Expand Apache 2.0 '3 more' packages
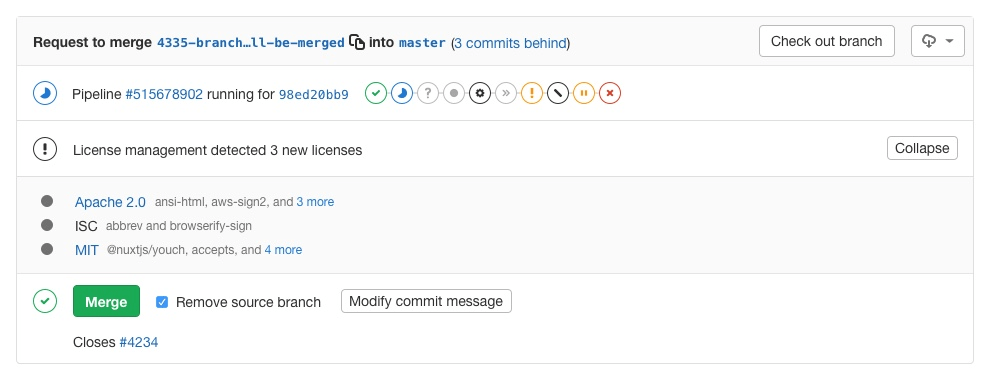The image size is (990, 380). click(x=315, y=202)
